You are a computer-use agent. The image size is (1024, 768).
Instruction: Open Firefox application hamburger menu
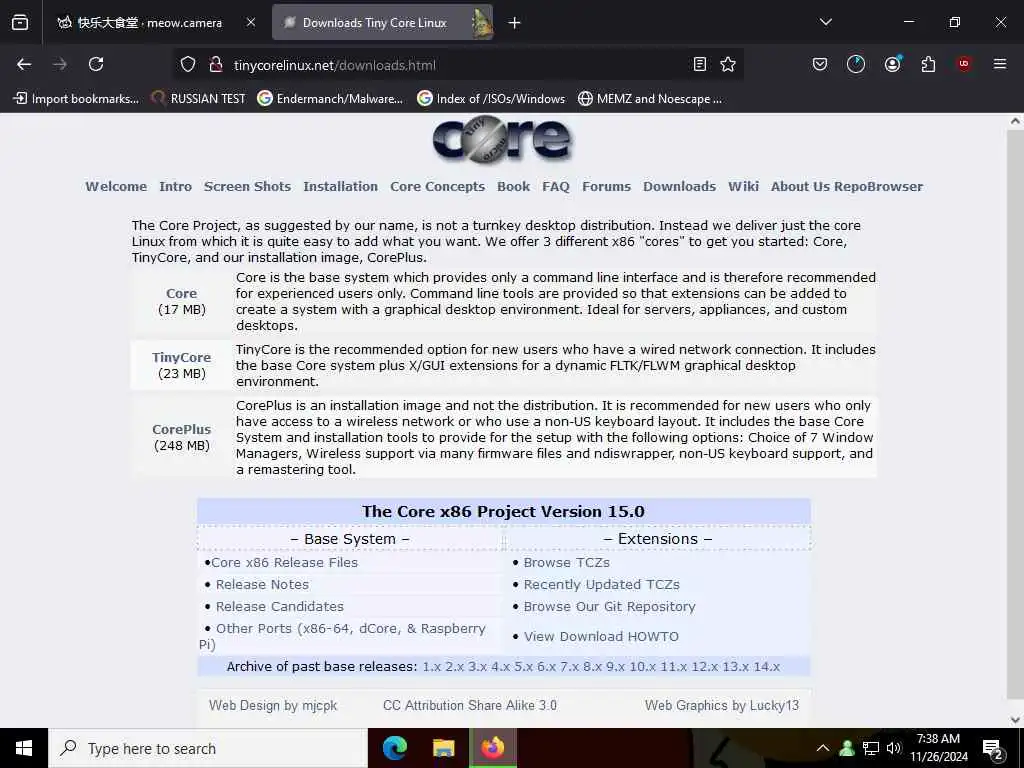tap(1000, 64)
